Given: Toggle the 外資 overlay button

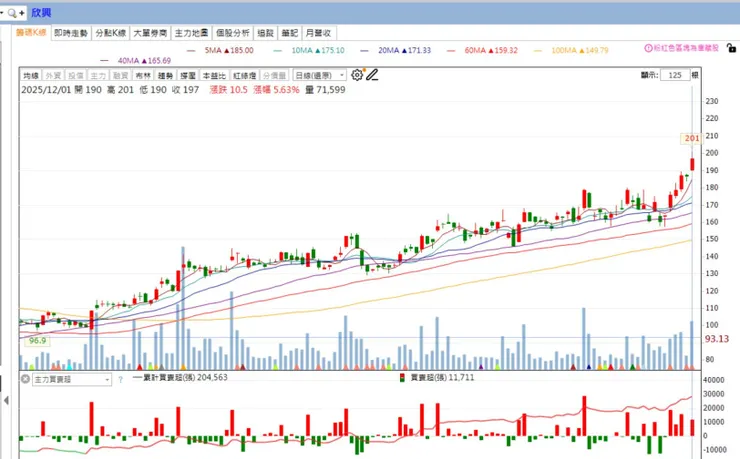Looking at the screenshot, I should (x=53, y=75).
